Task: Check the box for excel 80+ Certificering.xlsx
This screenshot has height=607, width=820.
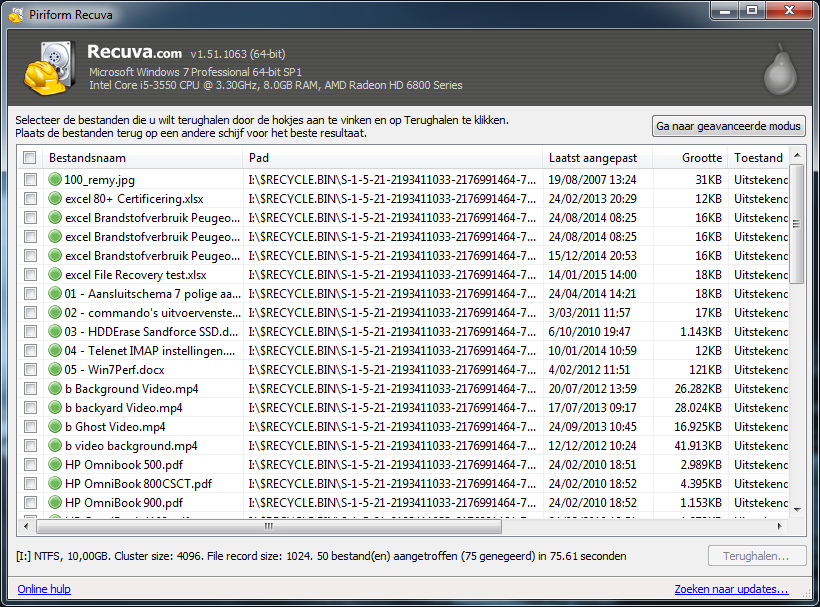Action: (x=30, y=199)
